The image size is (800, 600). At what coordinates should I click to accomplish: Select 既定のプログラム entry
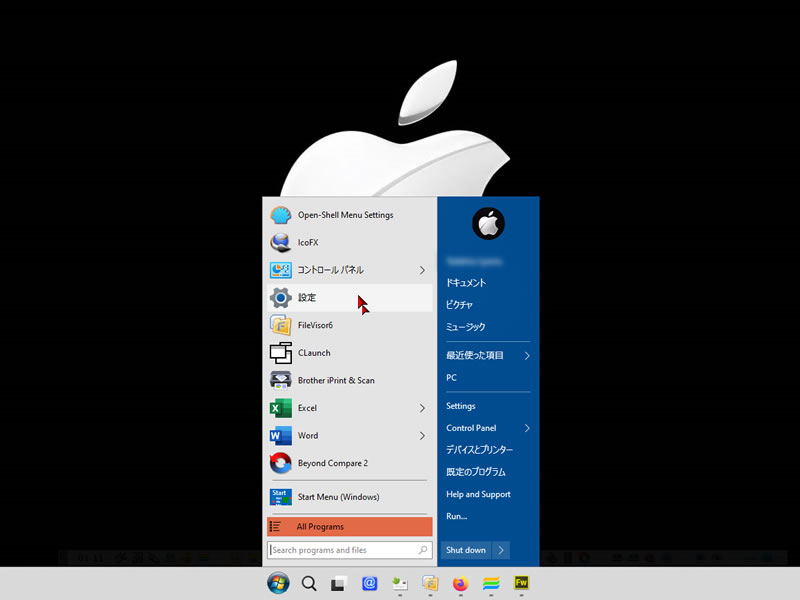coord(476,472)
